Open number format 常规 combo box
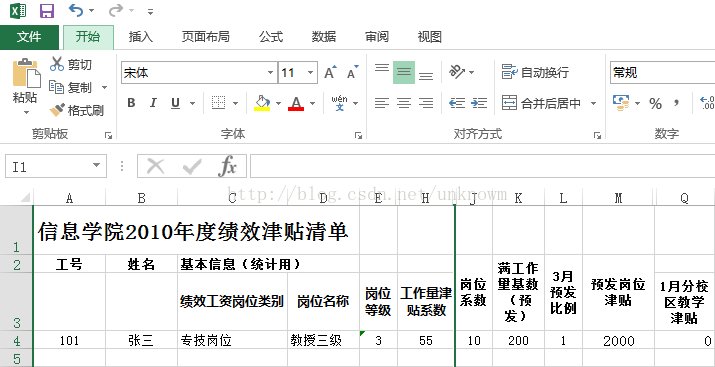 [x=662, y=73]
